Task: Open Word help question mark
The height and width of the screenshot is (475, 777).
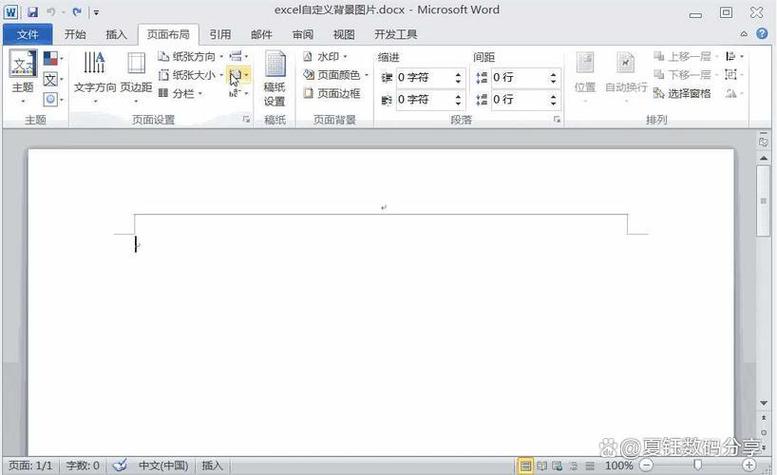Action: point(762,34)
